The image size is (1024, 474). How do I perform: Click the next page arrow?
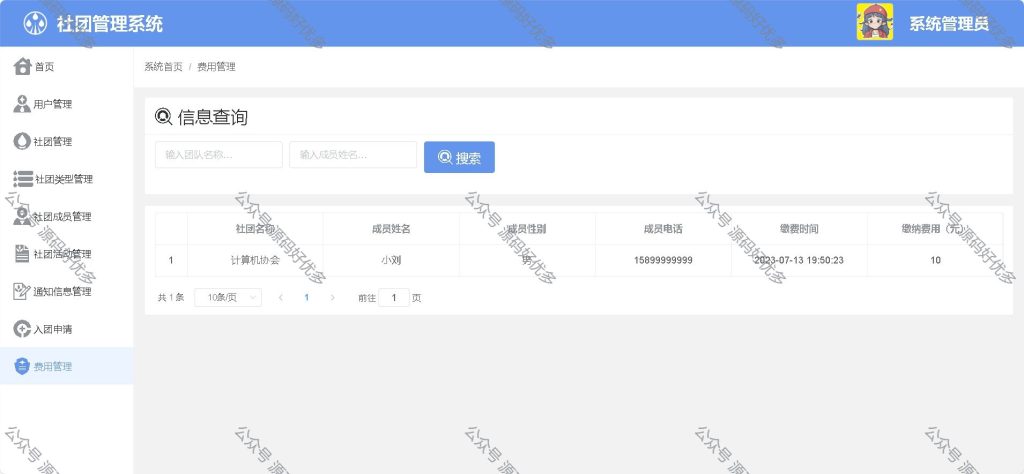pos(332,298)
